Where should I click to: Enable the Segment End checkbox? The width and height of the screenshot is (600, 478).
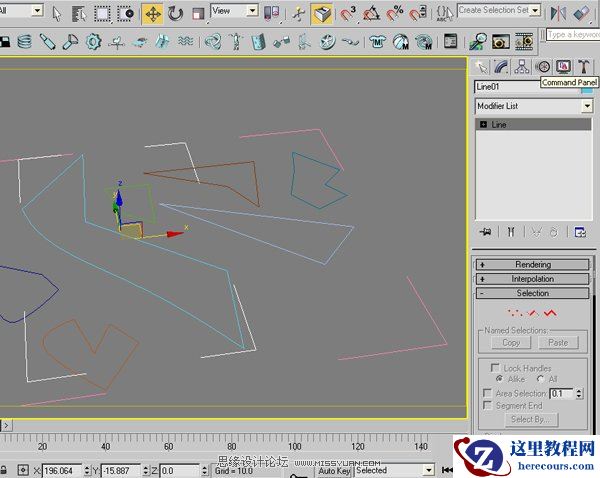487,405
